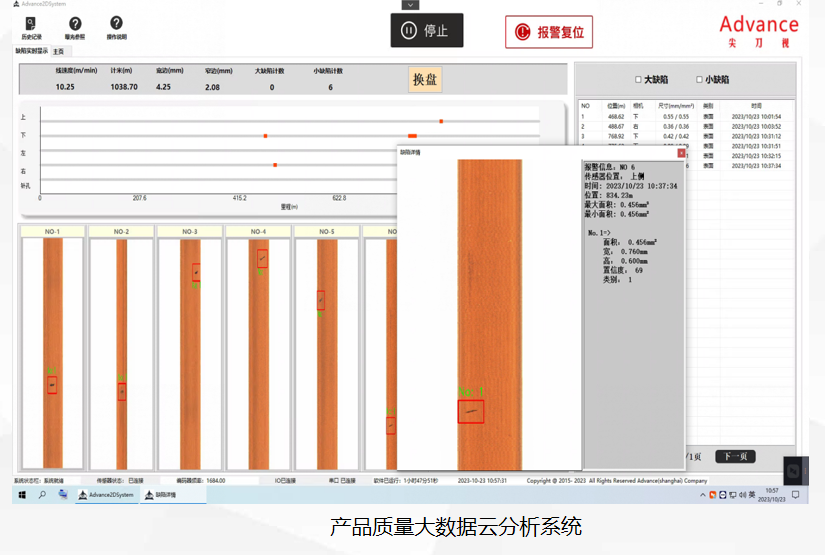This screenshot has width=825, height=555.
Task: Switch to the 主页 home tab
Action: pos(58,52)
